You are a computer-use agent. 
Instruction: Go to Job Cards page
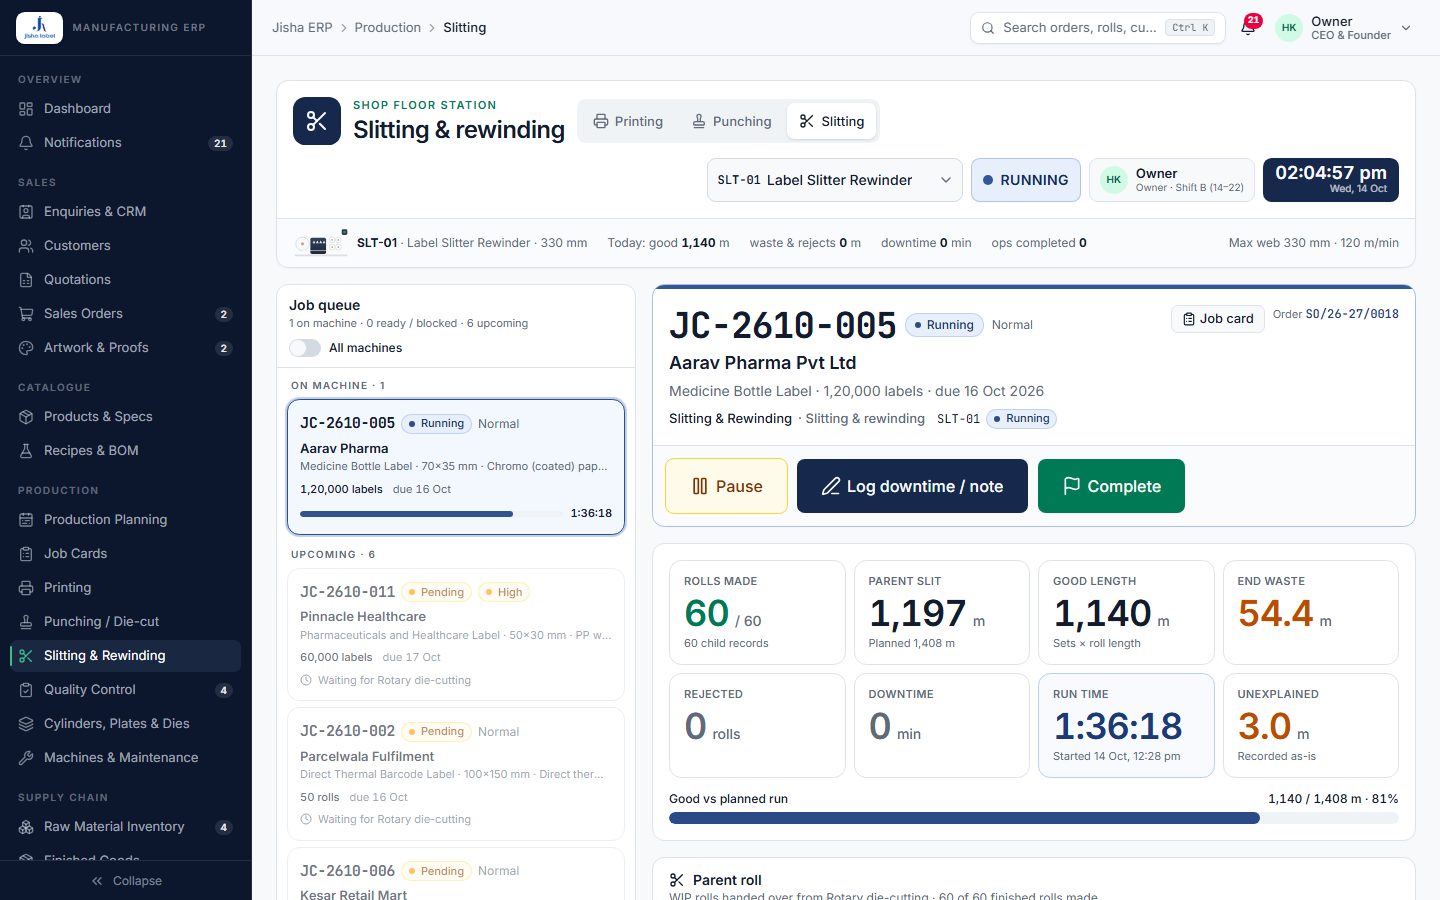125,553
